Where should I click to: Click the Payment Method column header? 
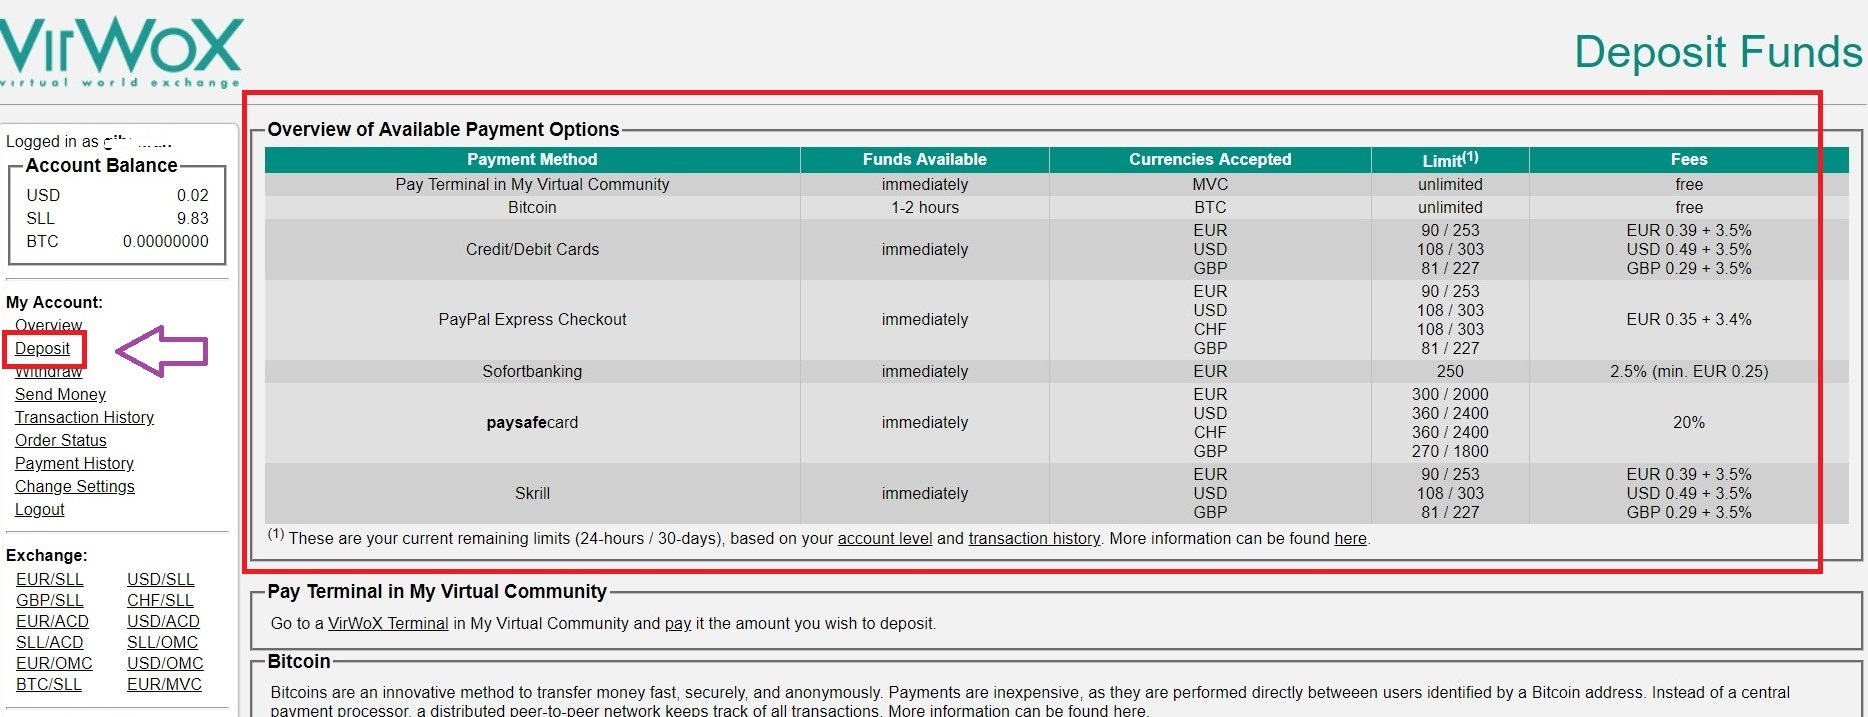click(532, 159)
